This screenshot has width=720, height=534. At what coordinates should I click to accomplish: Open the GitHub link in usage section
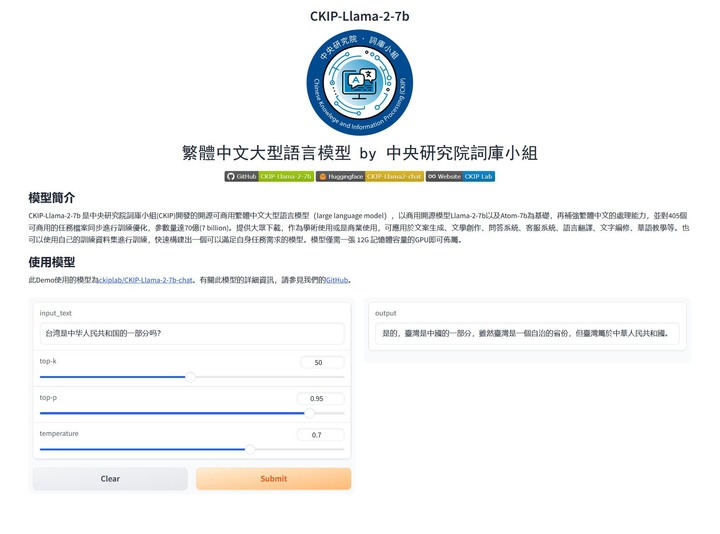[x=337, y=280]
